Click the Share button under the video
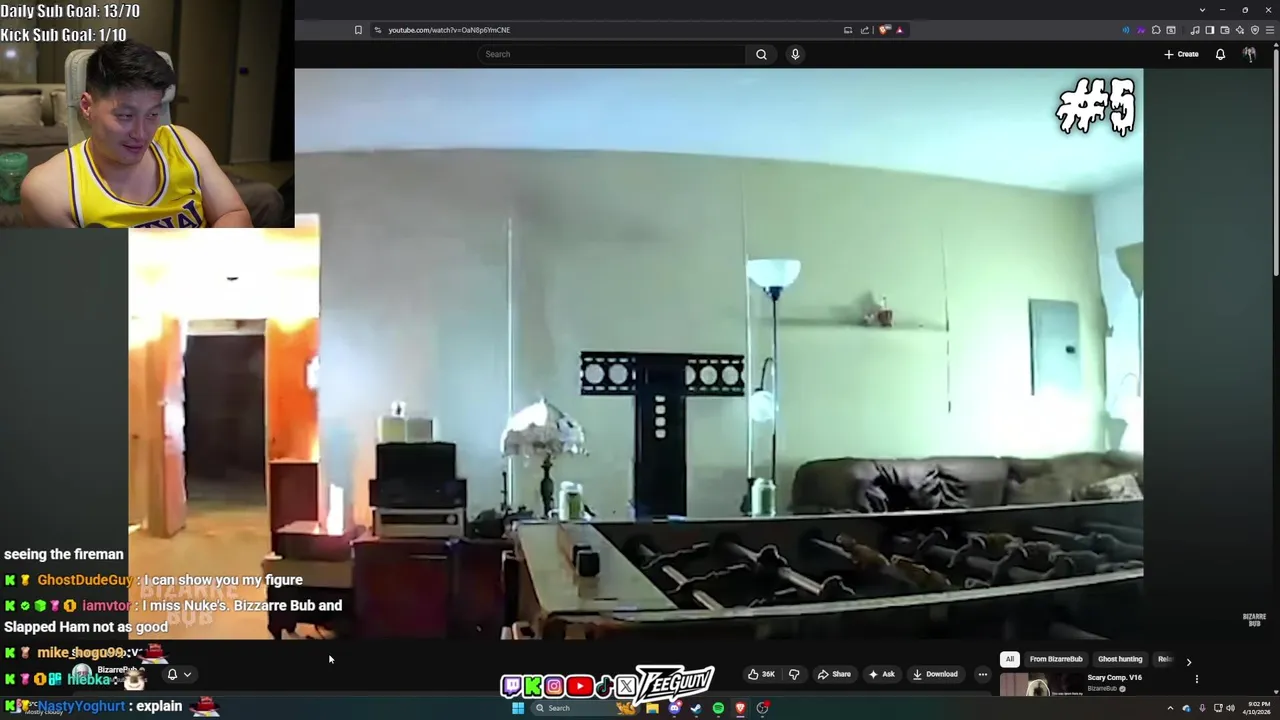 click(834, 674)
